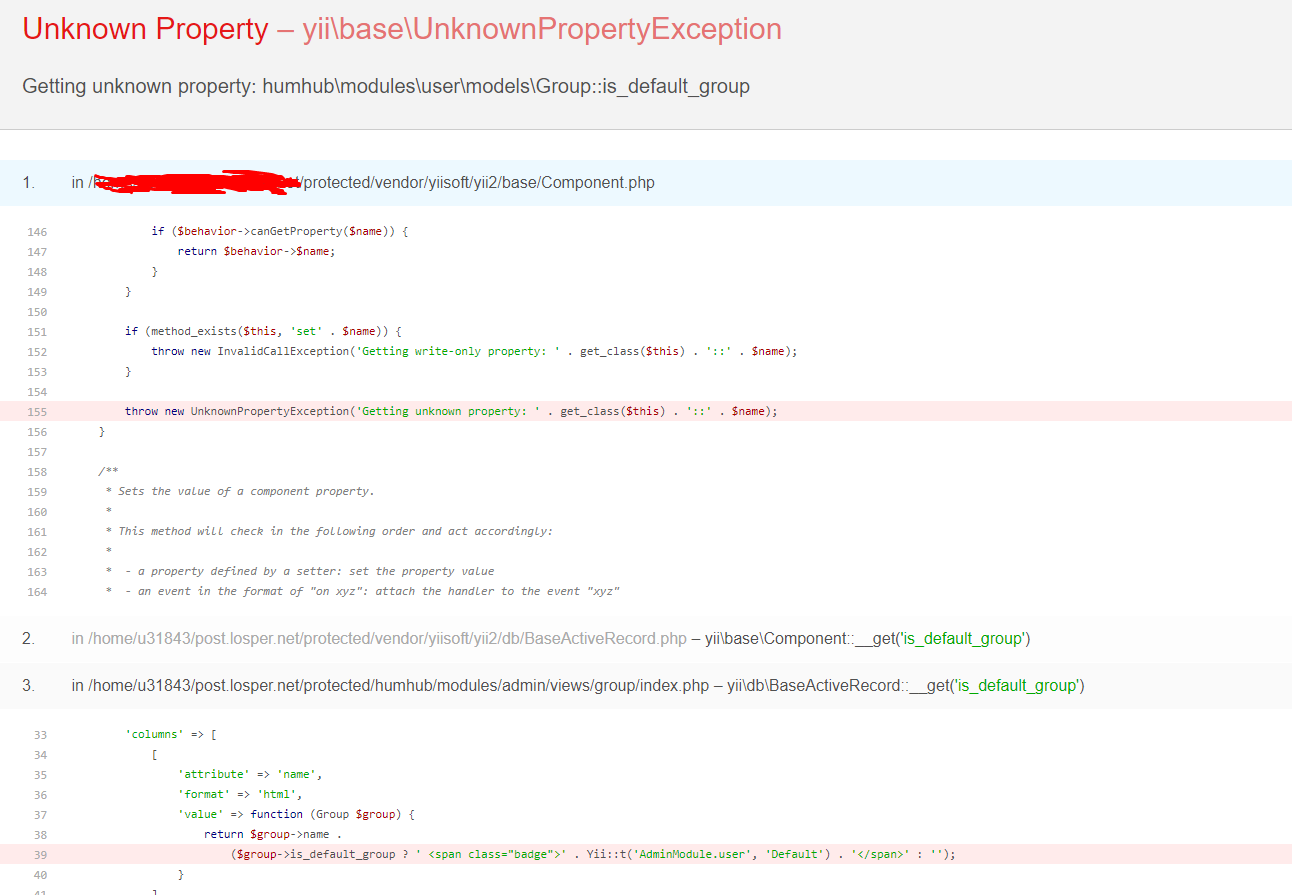This screenshot has width=1292, height=895.
Task: Click line 151 method_exists check
Action: pos(263,331)
